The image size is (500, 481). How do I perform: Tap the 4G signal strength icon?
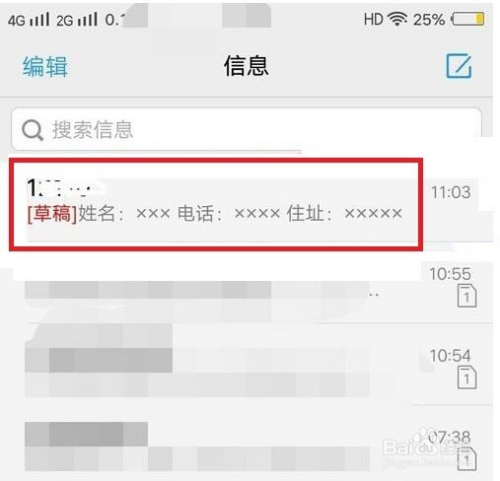coord(29,20)
